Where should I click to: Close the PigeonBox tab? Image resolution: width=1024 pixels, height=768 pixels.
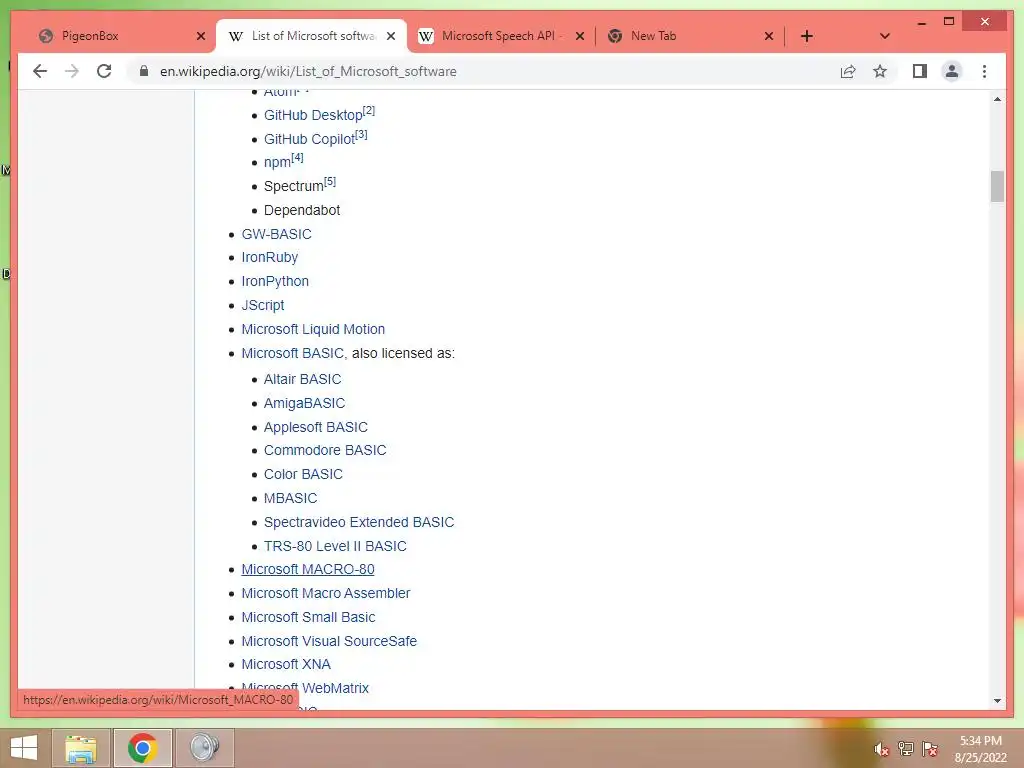(x=200, y=36)
